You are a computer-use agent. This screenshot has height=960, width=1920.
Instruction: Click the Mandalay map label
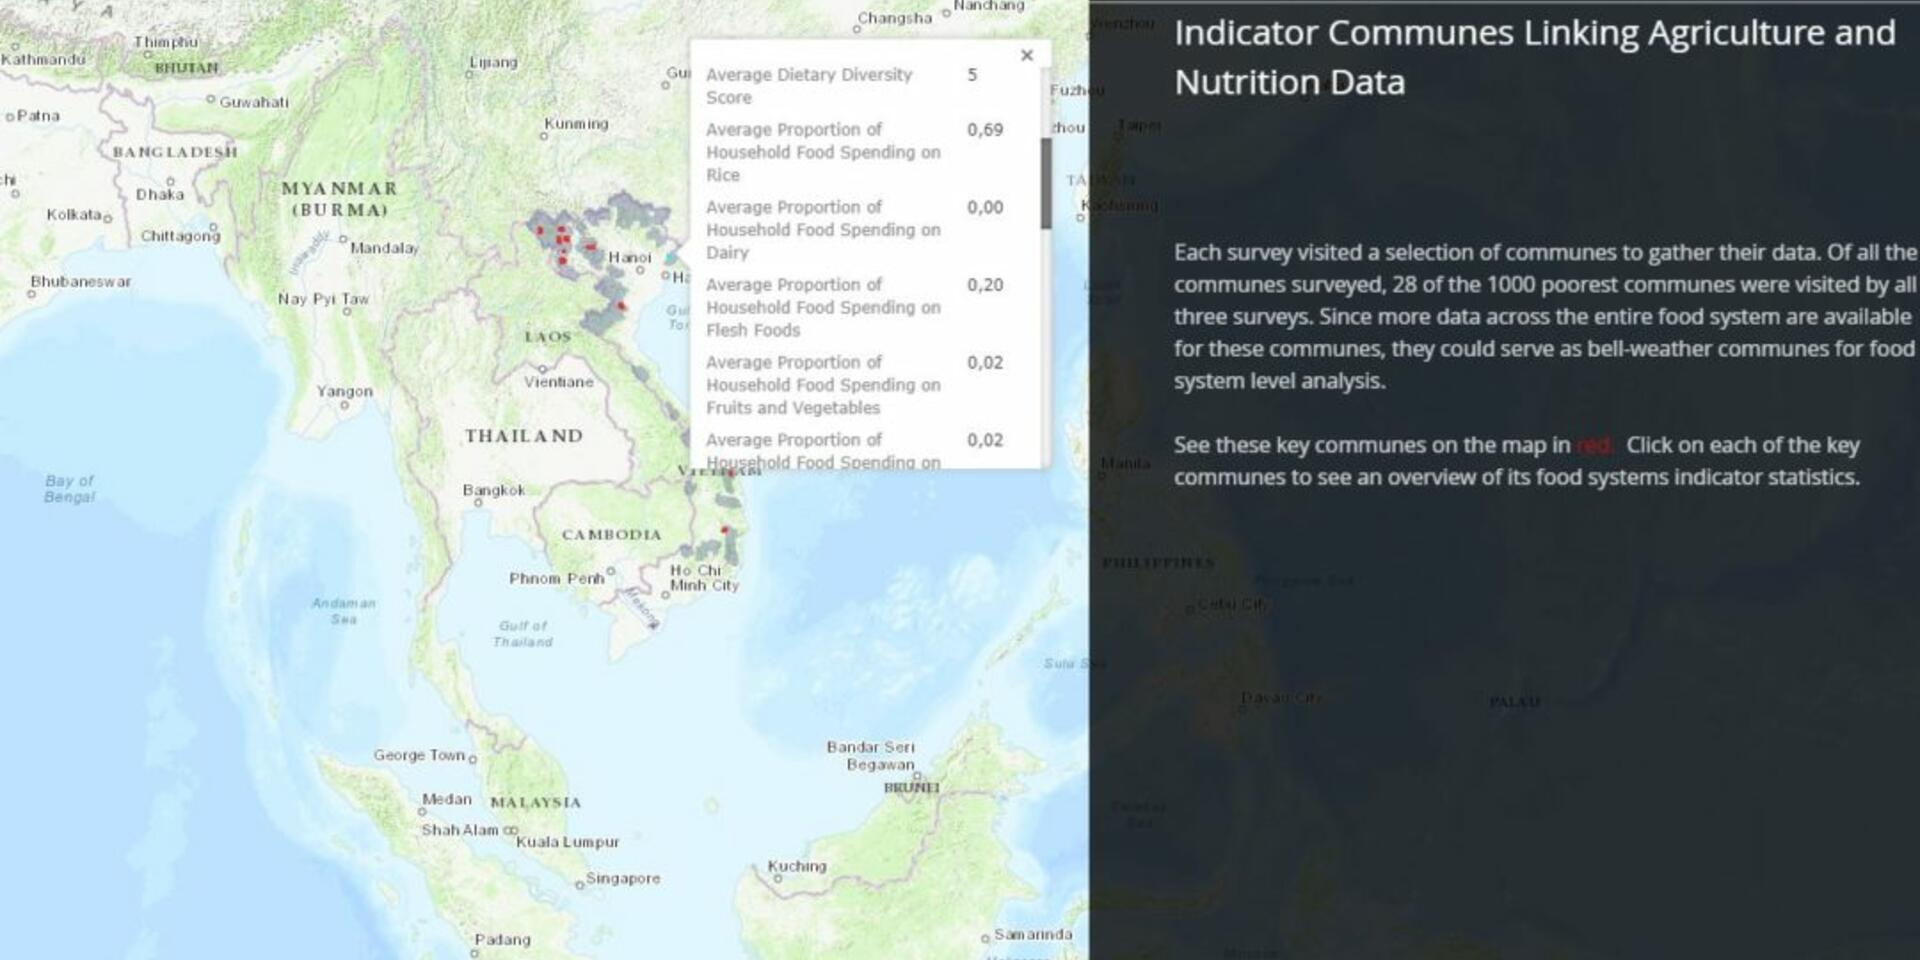pos(384,248)
